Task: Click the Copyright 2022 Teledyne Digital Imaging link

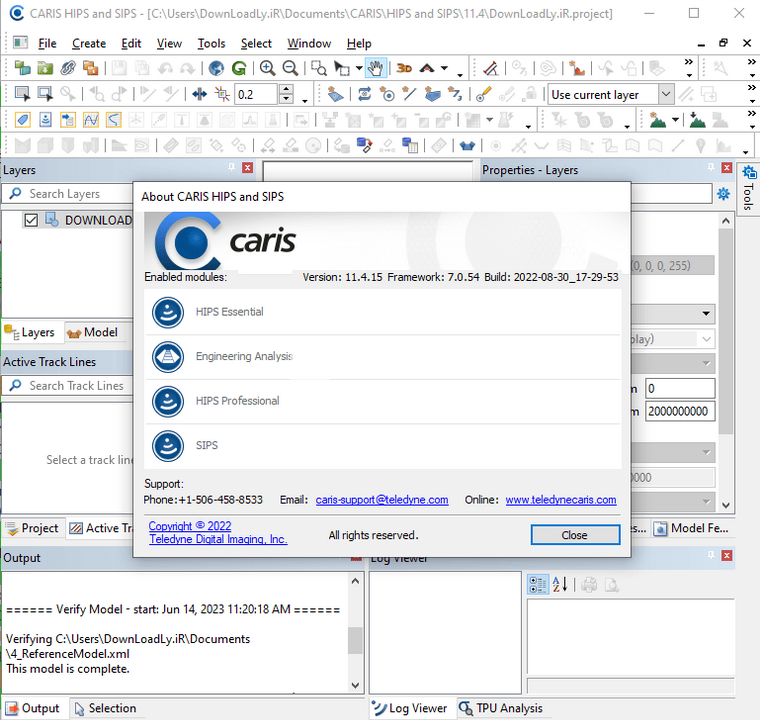Action: coord(218,533)
